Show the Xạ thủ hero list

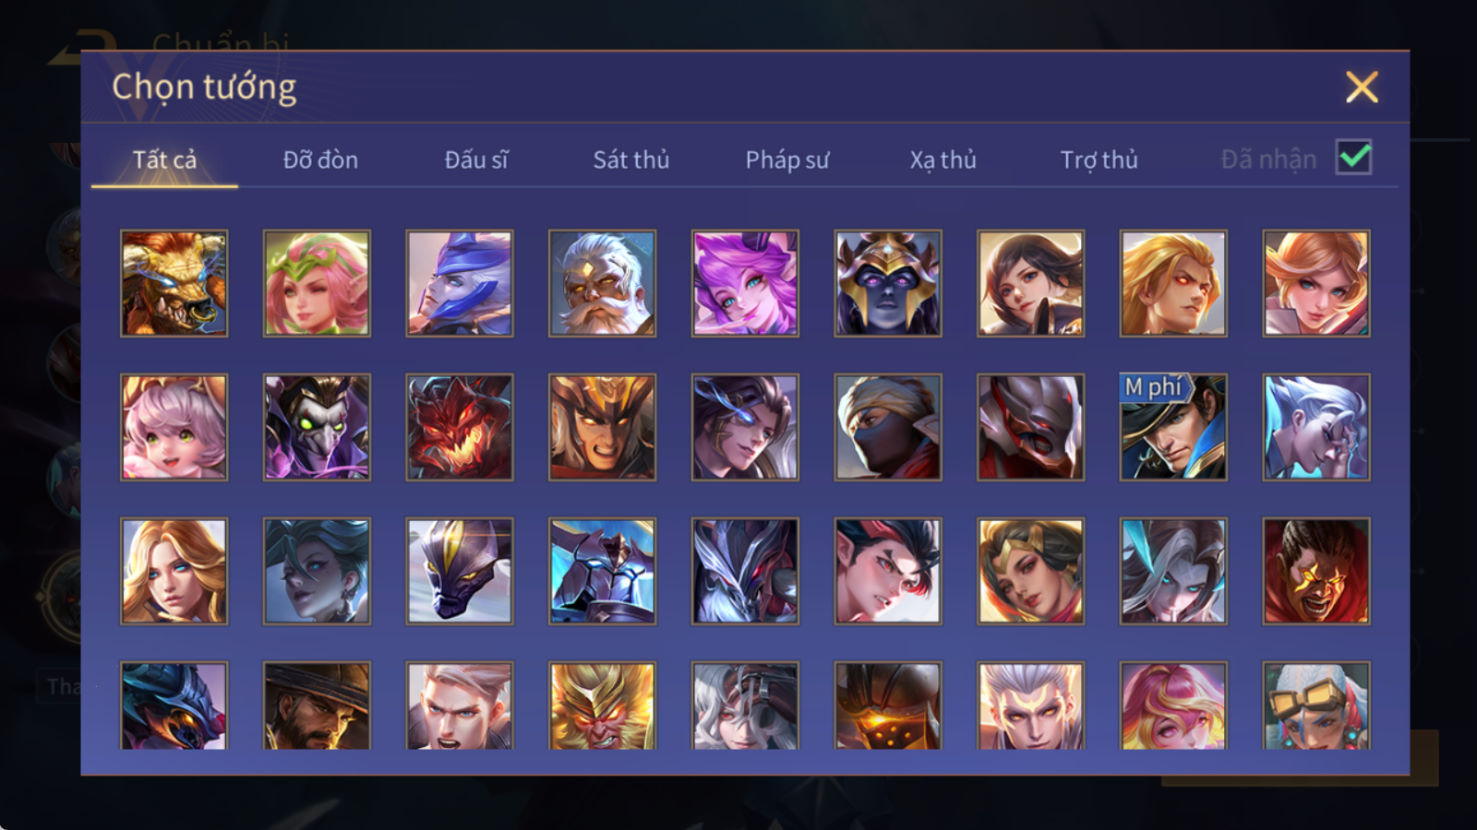click(943, 159)
